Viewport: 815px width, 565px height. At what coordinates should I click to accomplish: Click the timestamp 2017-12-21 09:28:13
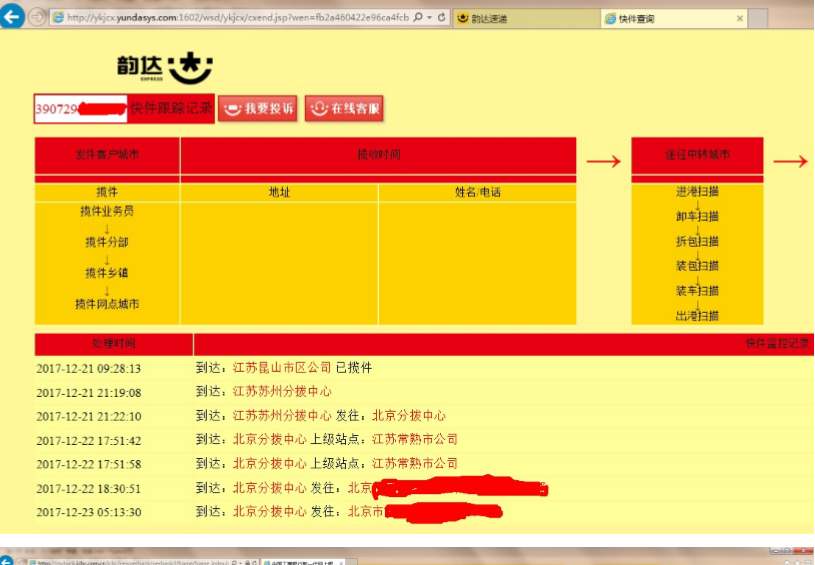point(89,369)
